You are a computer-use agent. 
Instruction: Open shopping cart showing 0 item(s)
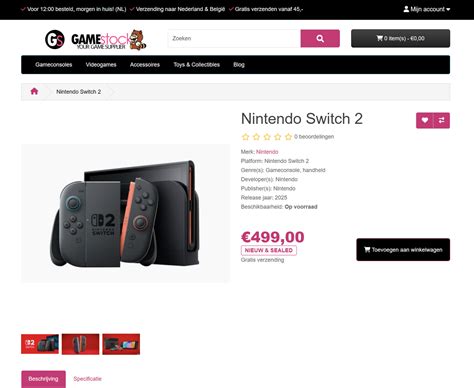coord(400,38)
